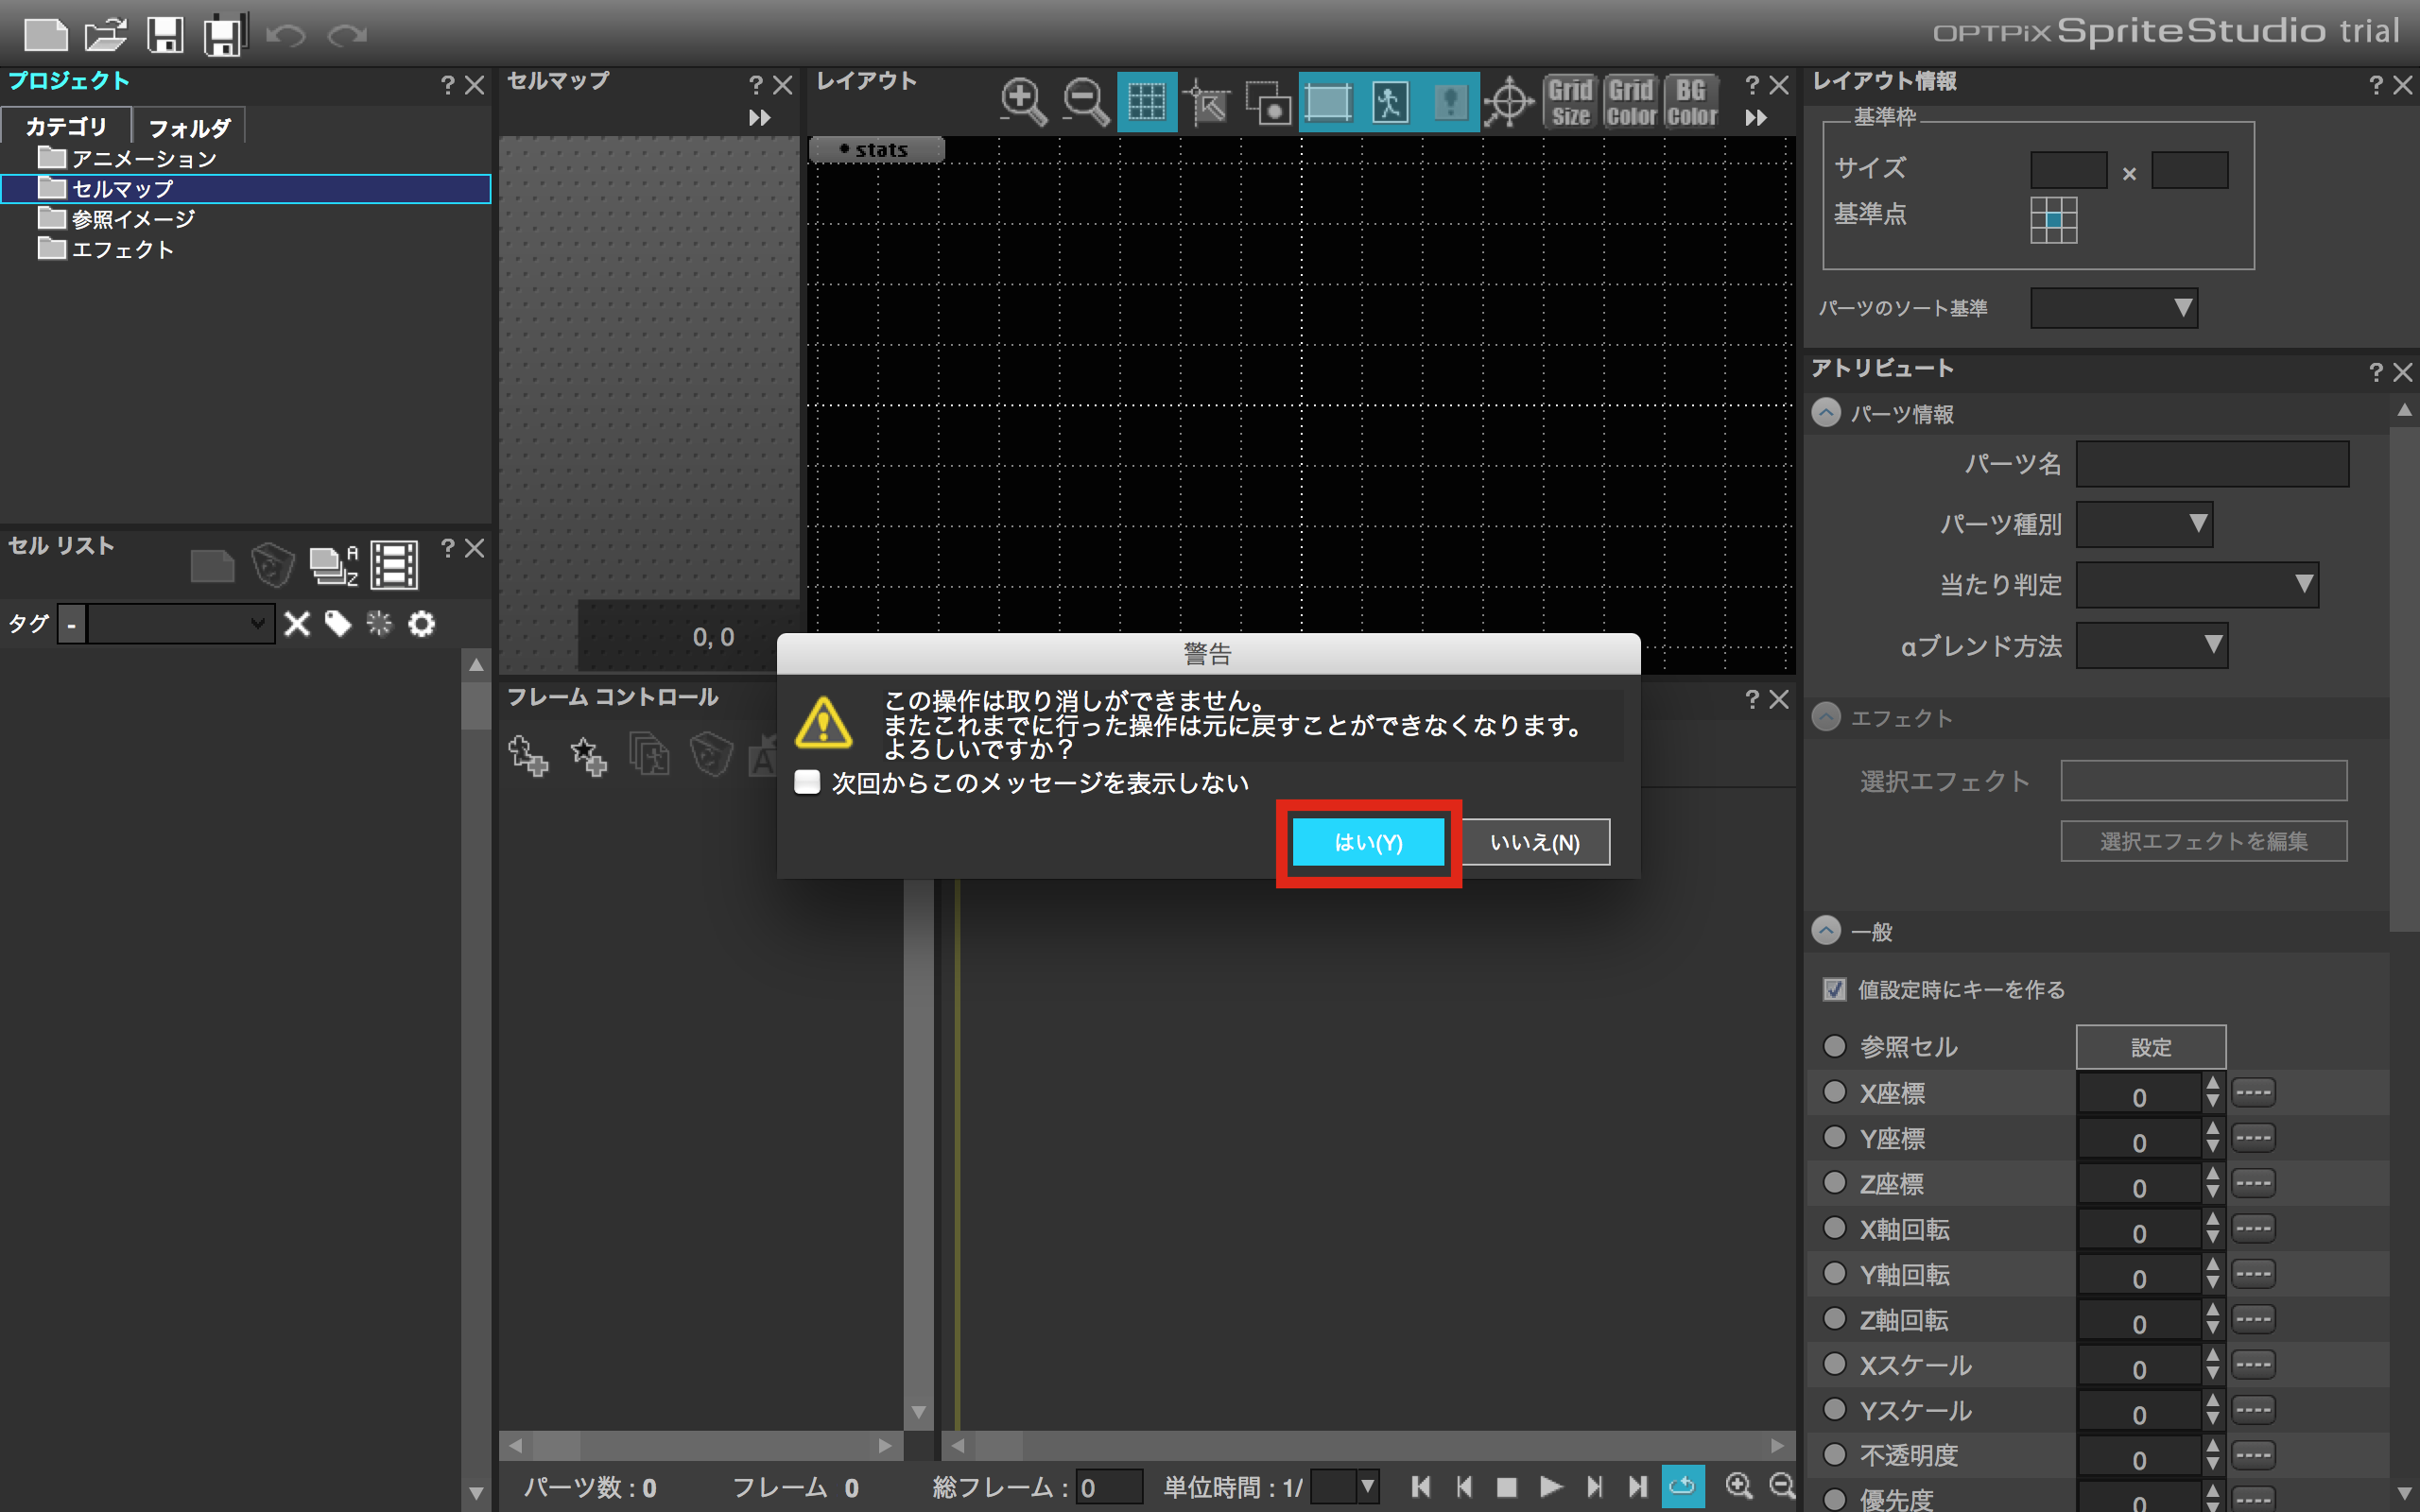Click the Grid Size icon
Image resolution: width=2420 pixels, height=1512 pixels.
(1570, 101)
